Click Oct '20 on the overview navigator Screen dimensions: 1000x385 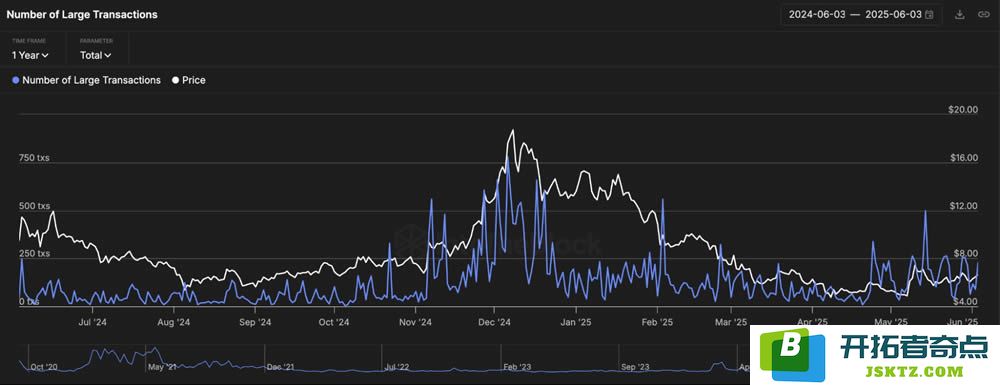(x=44, y=367)
